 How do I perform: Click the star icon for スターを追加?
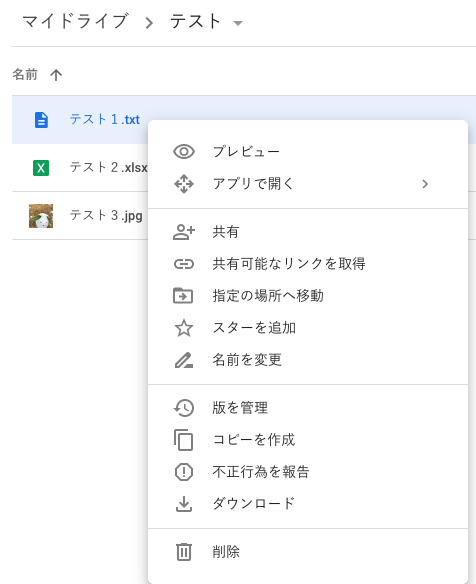(x=184, y=328)
